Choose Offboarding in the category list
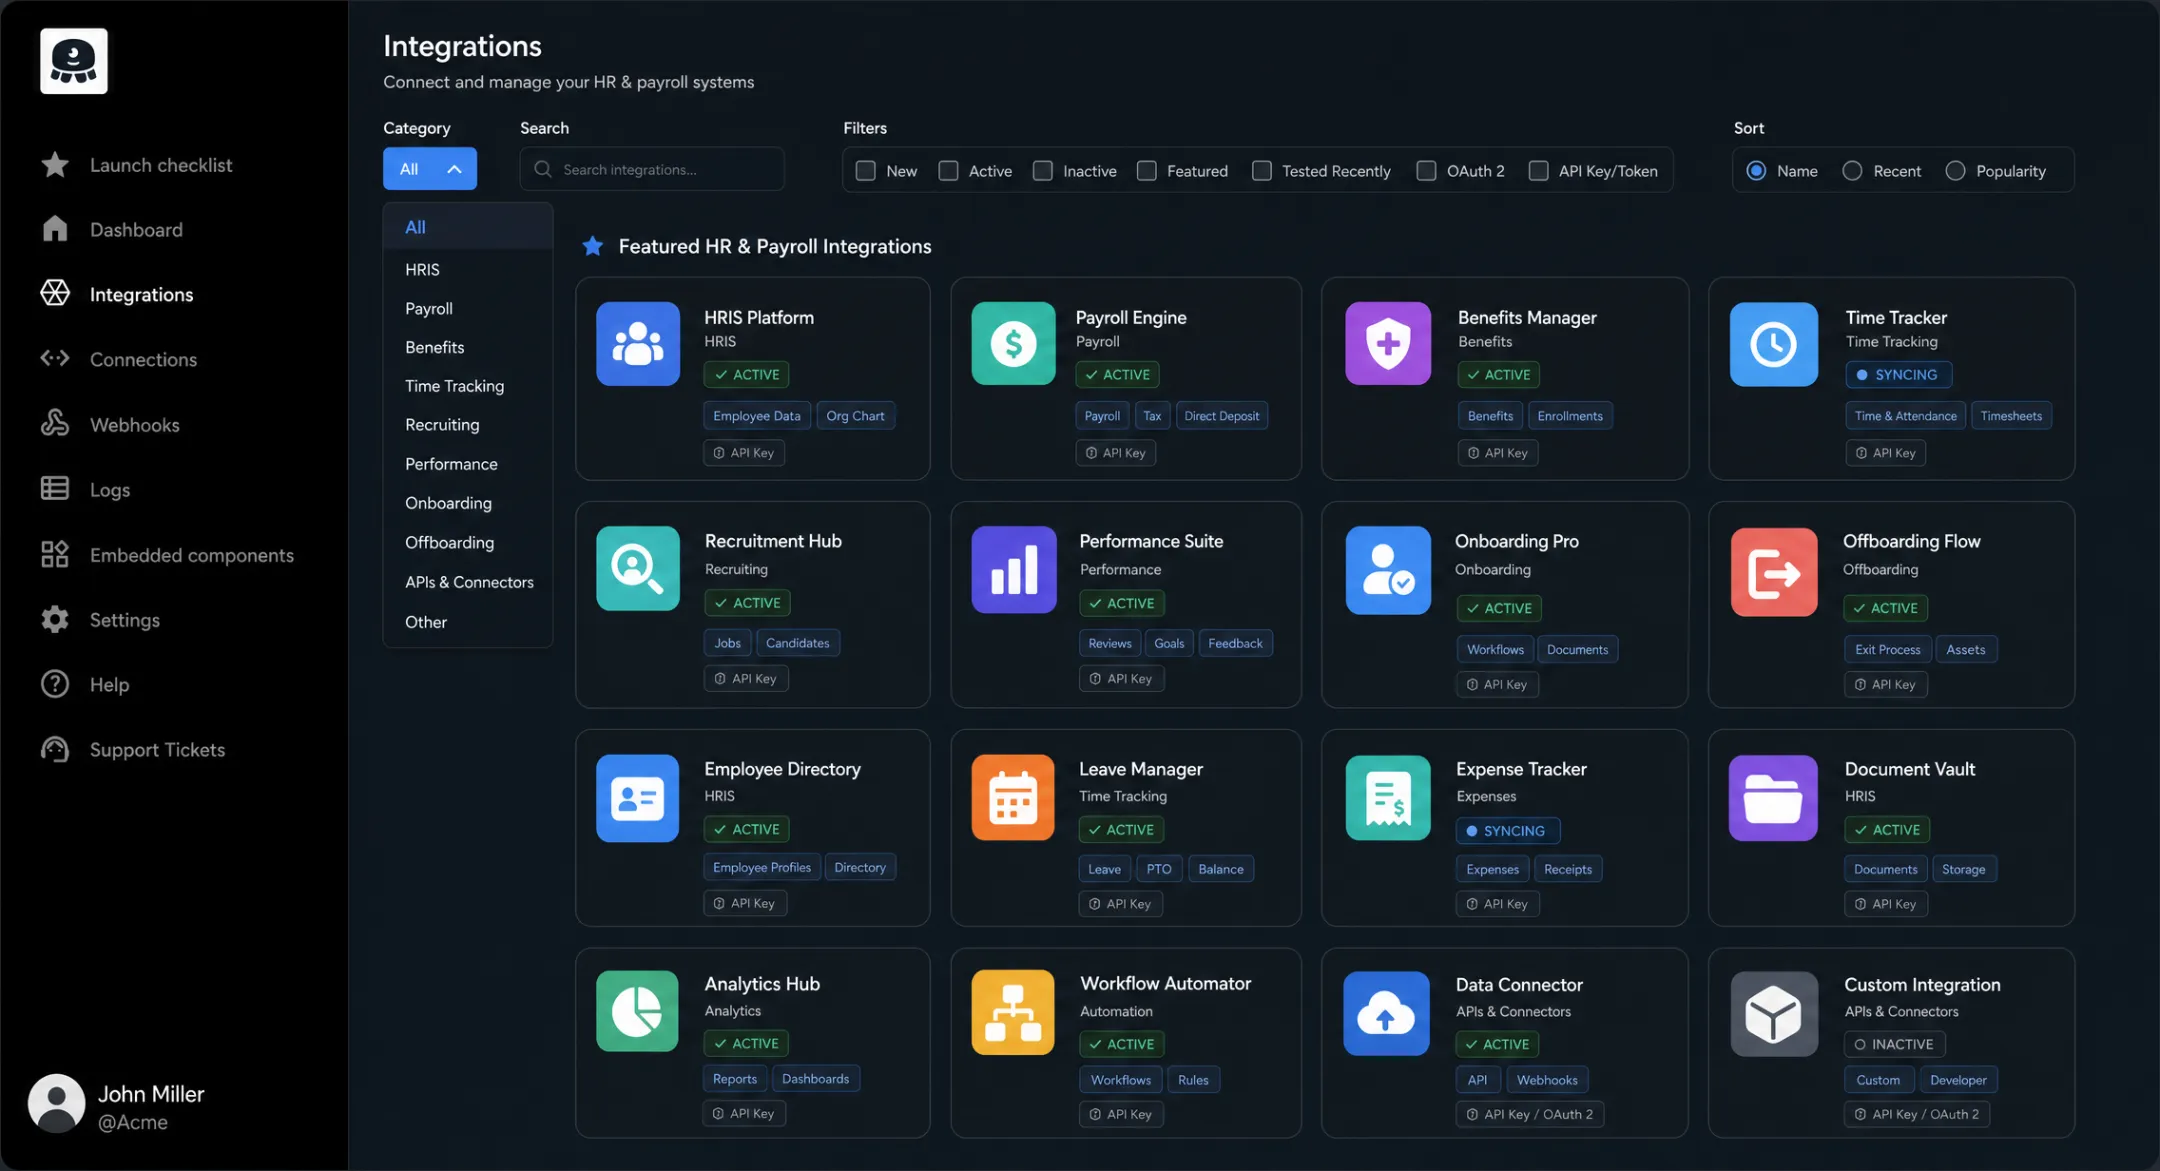 tap(467, 543)
